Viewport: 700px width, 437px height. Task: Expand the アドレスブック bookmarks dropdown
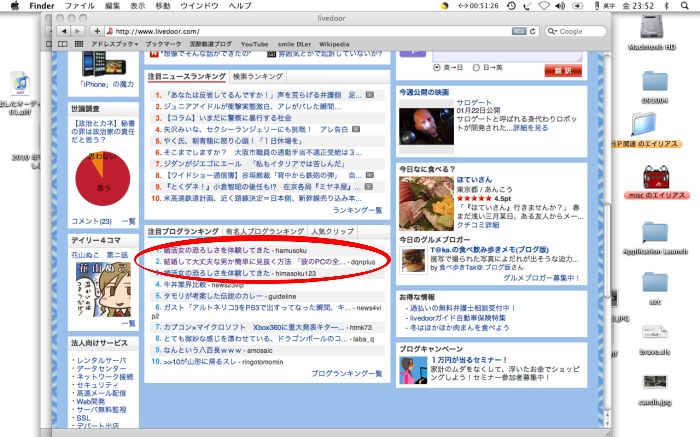[x=114, y=44]
